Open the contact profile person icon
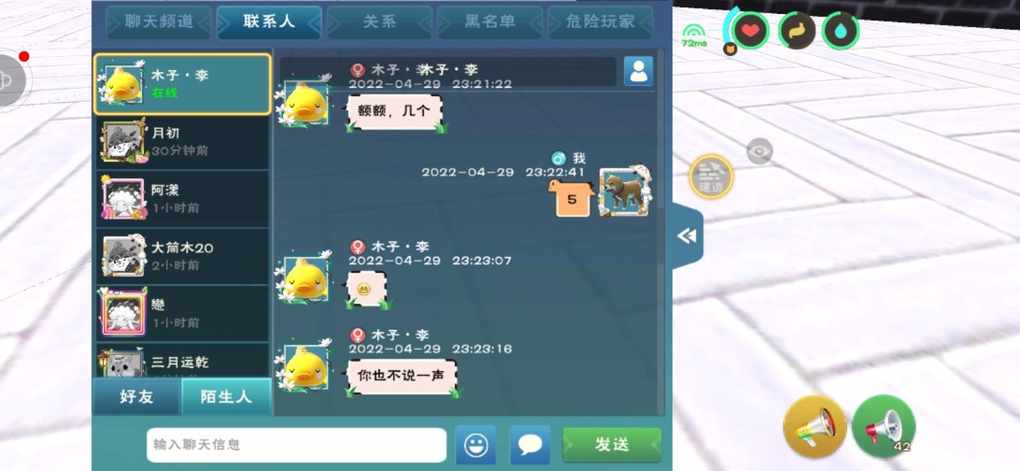Screen dimensions: 1020x471 (638, 71)
